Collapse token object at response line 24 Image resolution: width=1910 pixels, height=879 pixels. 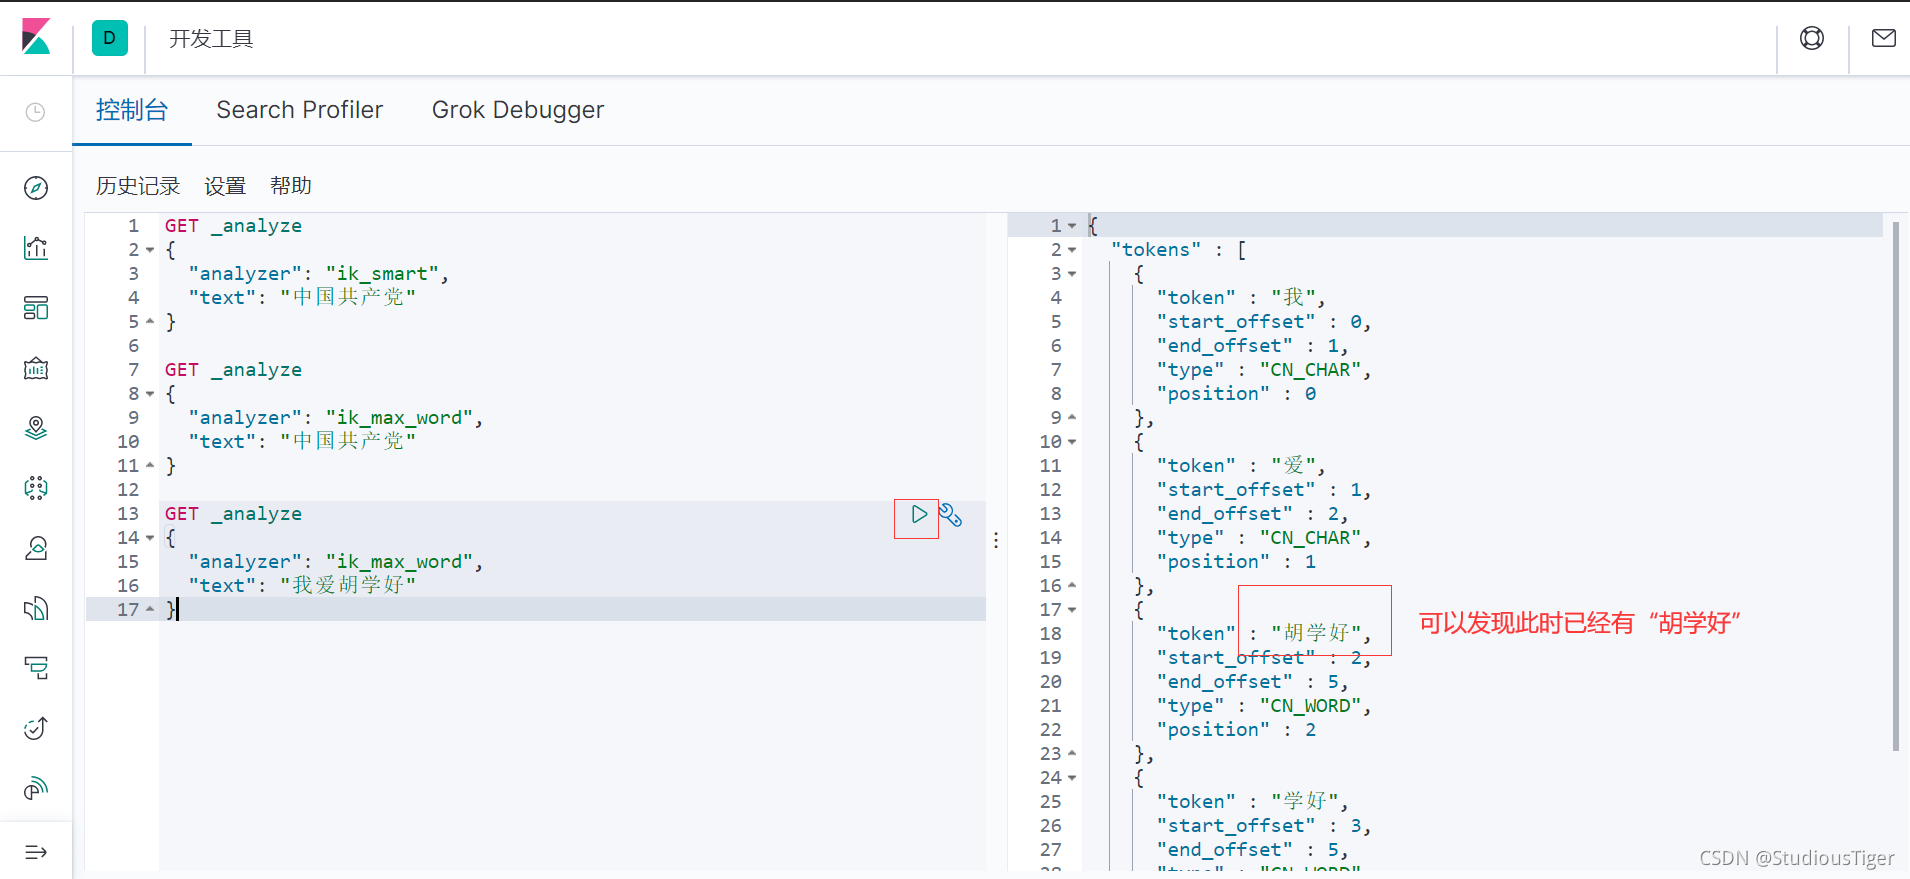click(x=1072, y=778)
